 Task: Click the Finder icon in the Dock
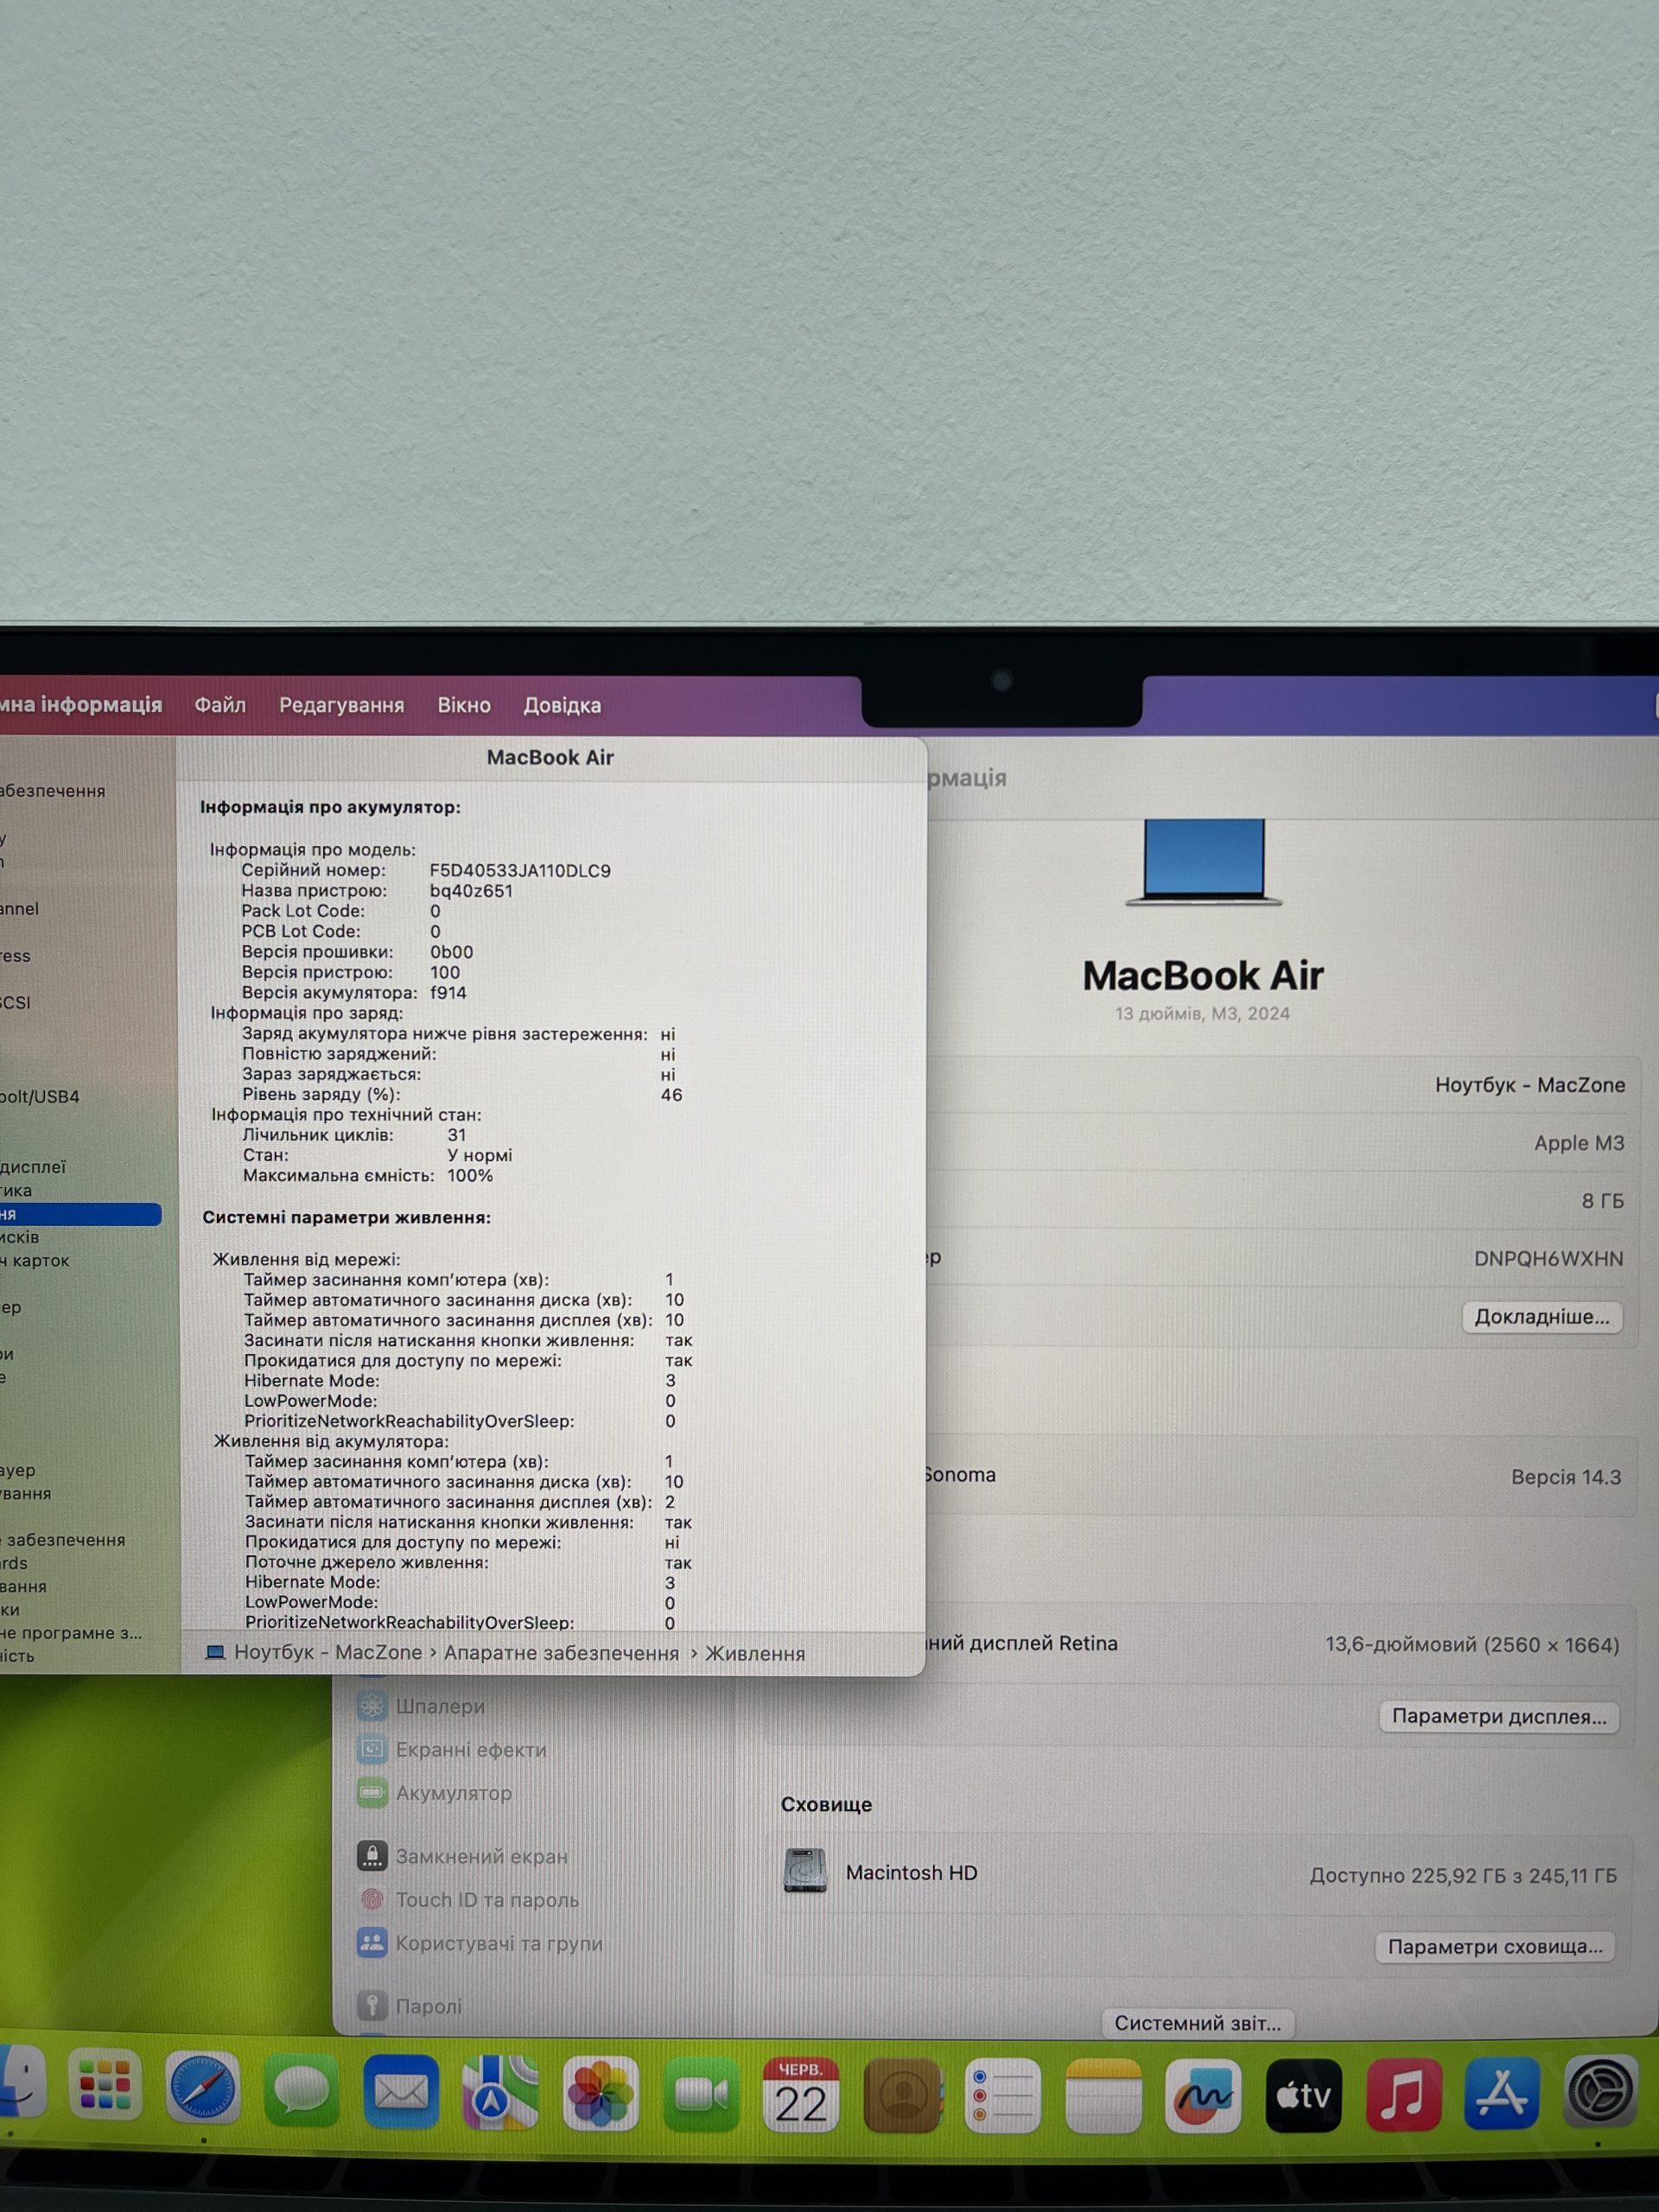(x=22, y=2084)
